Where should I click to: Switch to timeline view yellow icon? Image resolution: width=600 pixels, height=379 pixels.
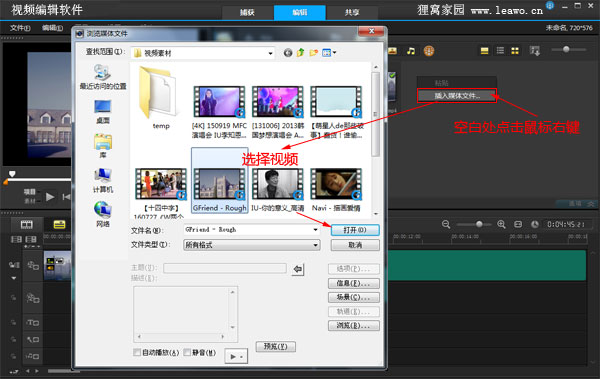(x=59, y=225)
